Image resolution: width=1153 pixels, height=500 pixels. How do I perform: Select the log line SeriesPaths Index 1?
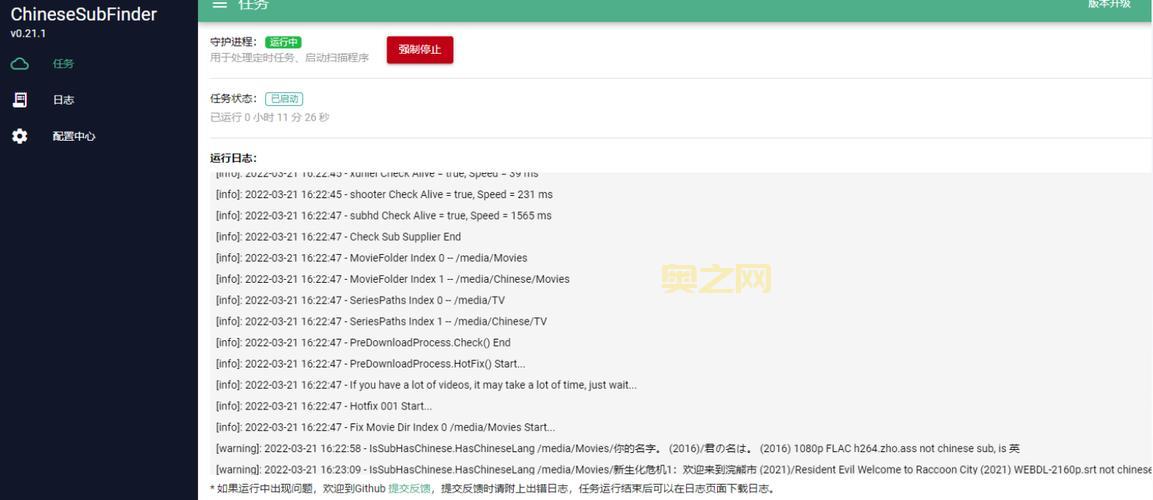click(x=381, y=321)
